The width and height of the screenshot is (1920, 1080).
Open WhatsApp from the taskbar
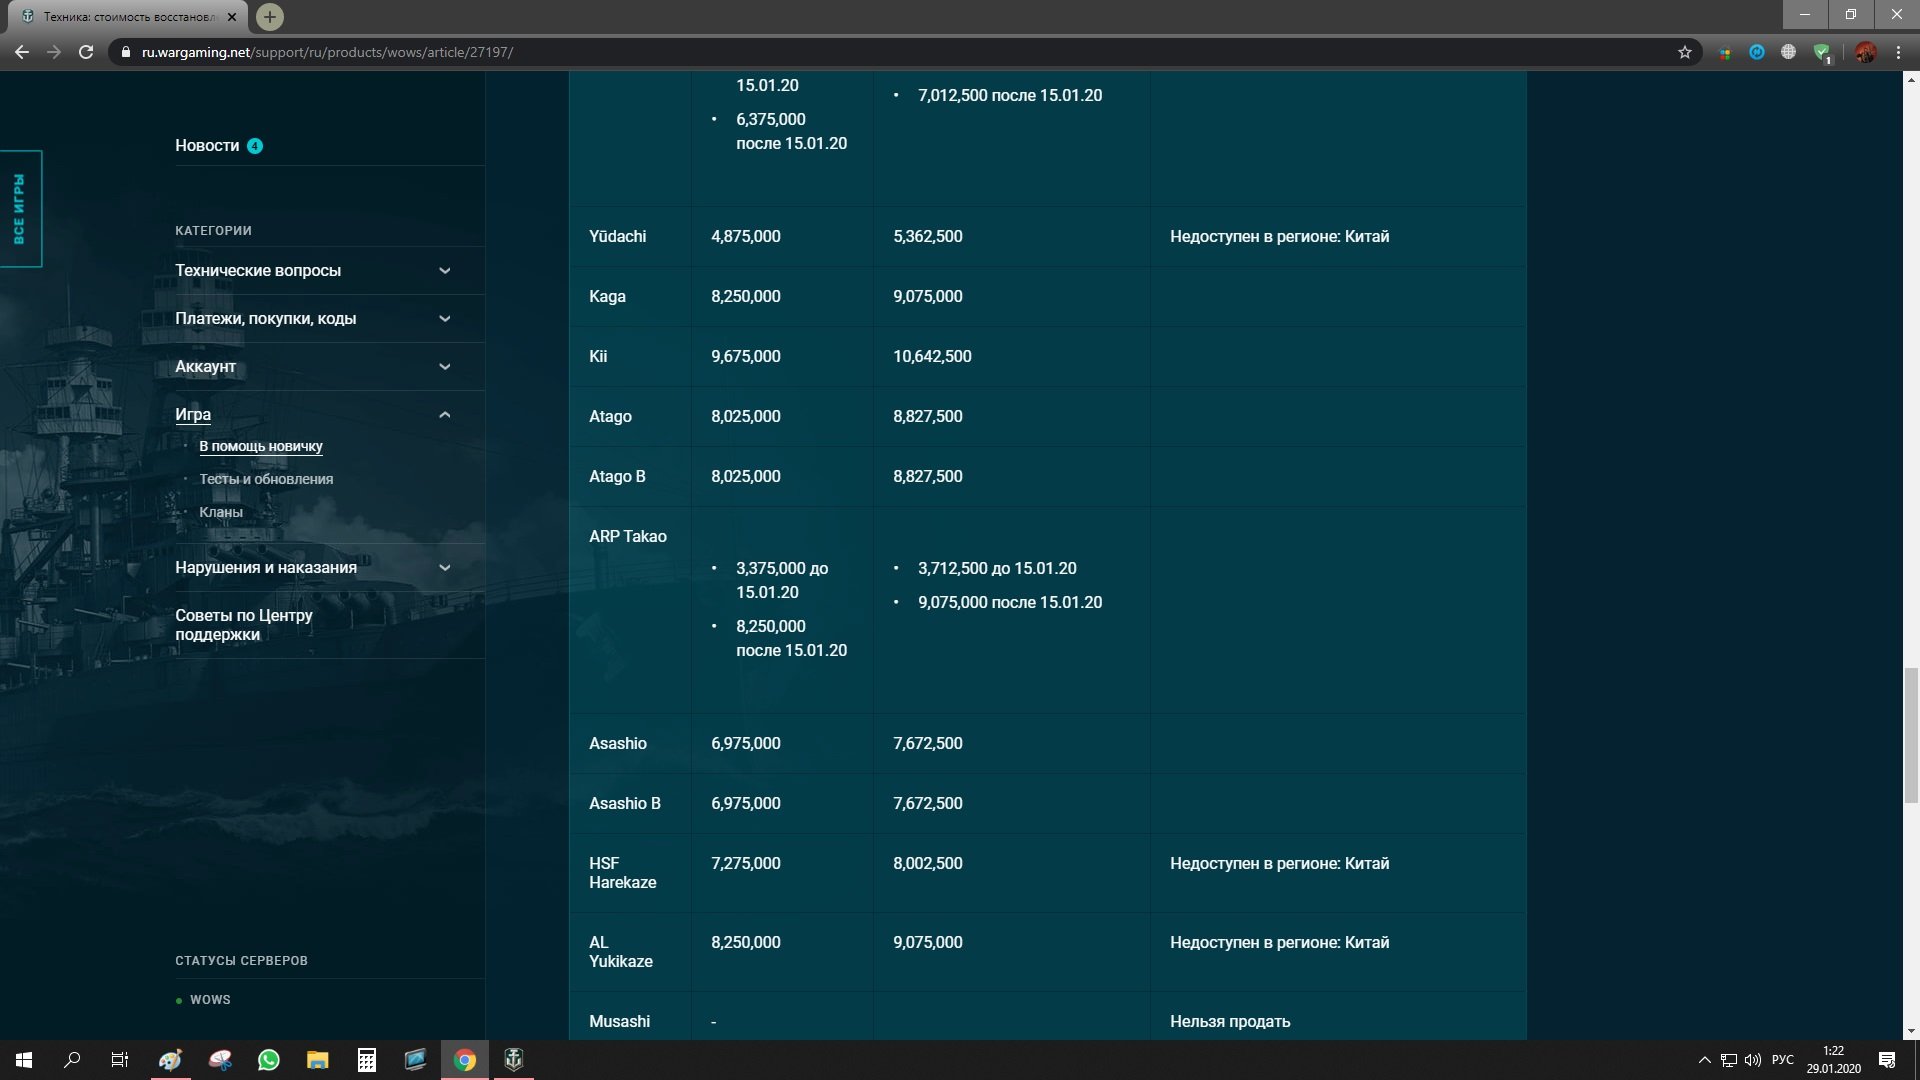point(269,1060)
